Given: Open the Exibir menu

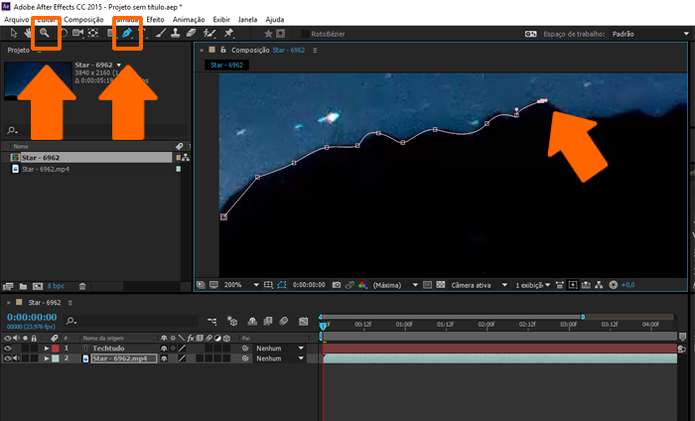Looking at the screenshot, I should (221, 19).
